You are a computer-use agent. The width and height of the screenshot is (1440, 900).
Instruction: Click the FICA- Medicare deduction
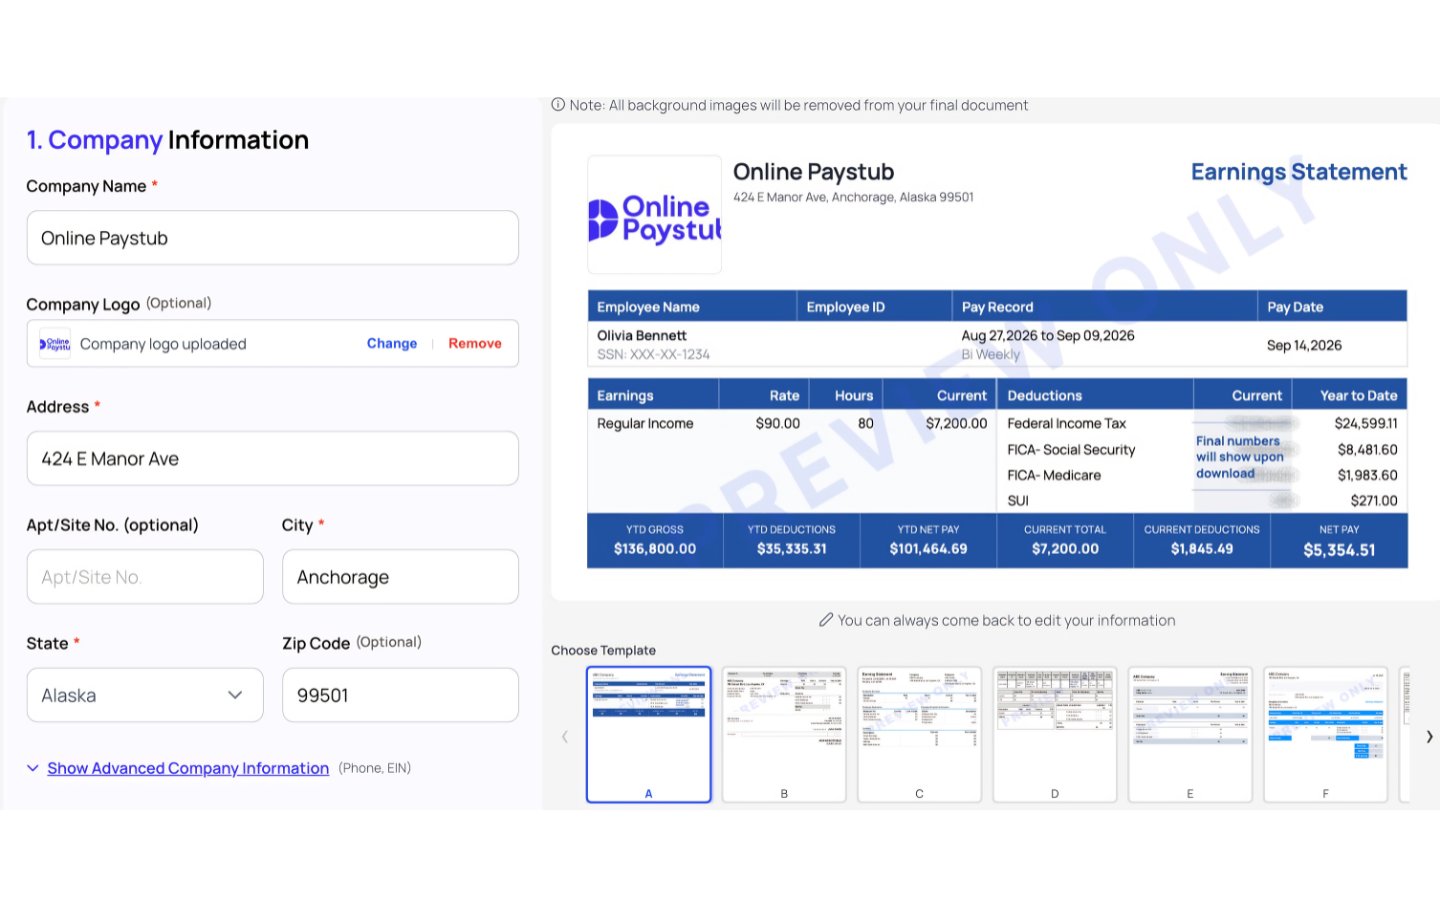1054,476
